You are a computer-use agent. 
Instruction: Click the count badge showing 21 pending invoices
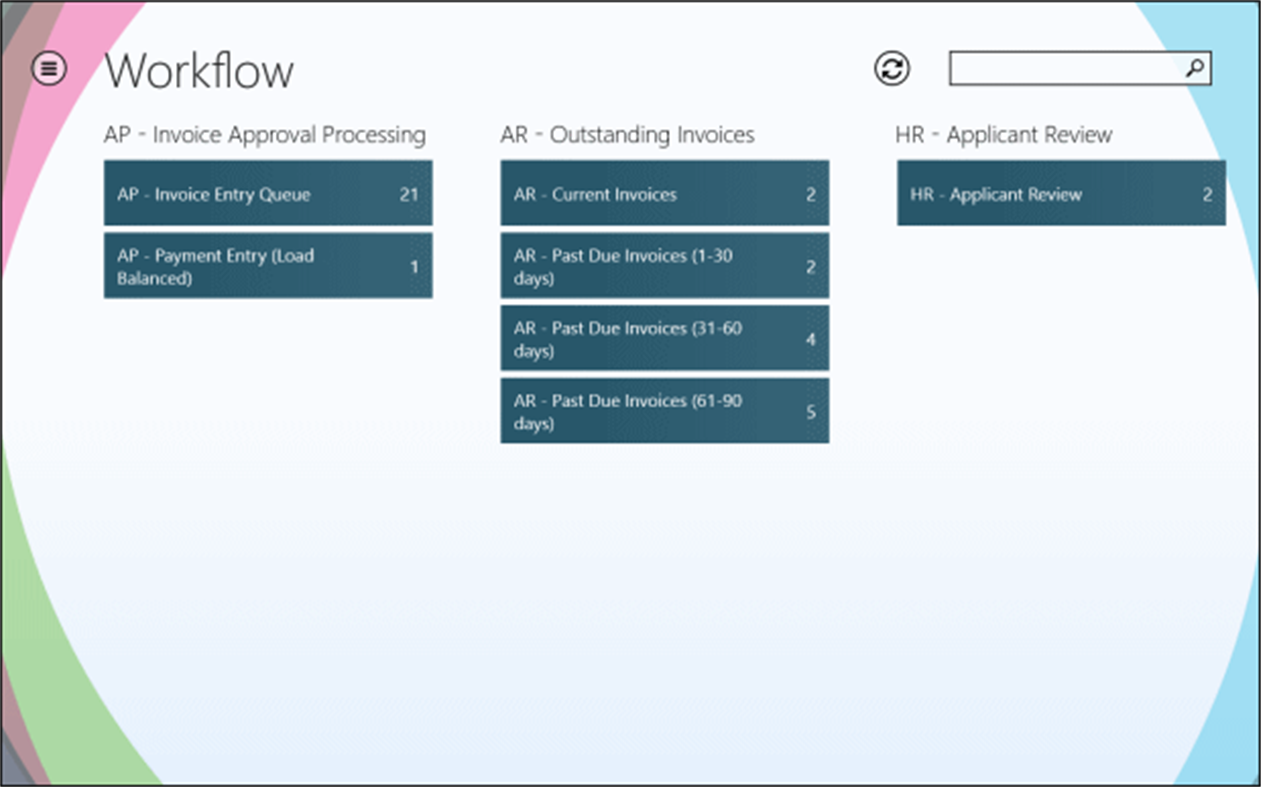[409, 195]
